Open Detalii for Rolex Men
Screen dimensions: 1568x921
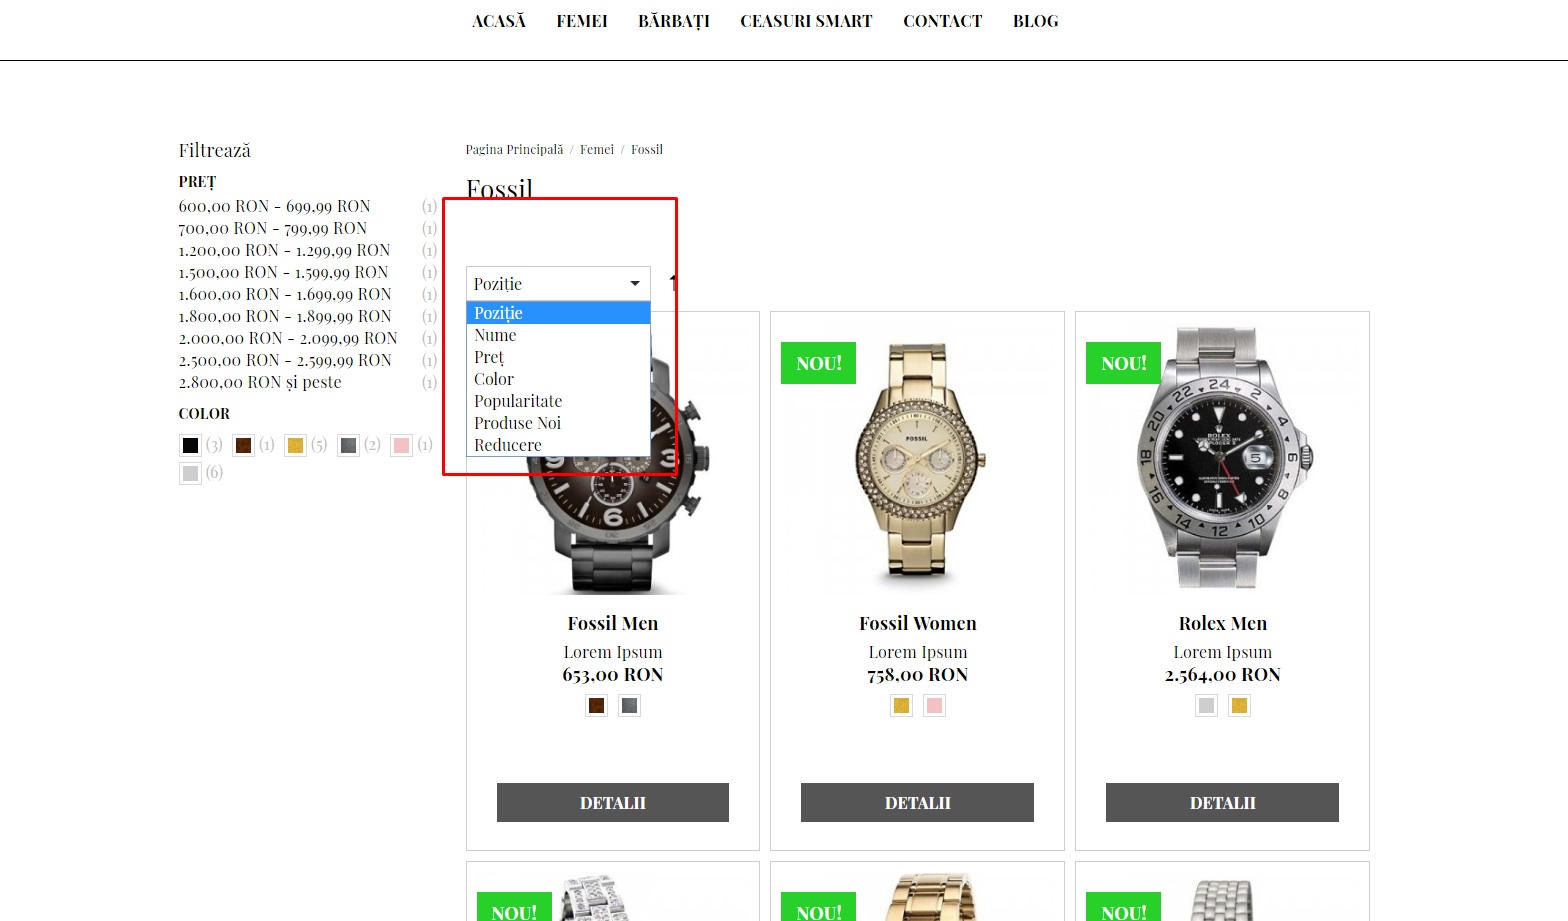tap(1222, 802)
